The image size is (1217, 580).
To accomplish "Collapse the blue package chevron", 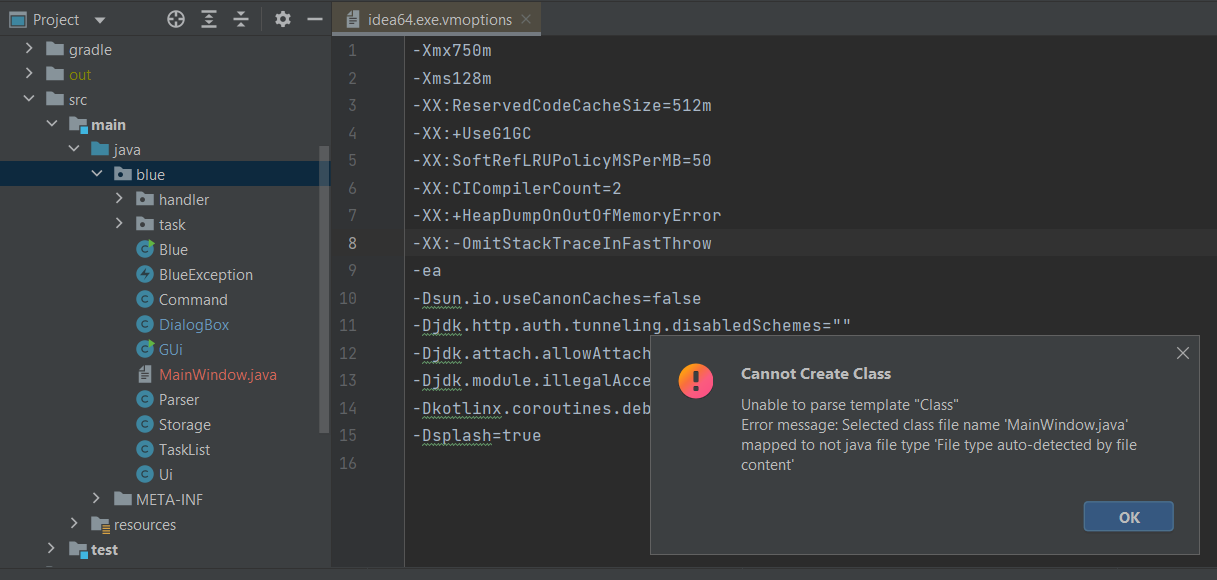I will click(97, 173).
